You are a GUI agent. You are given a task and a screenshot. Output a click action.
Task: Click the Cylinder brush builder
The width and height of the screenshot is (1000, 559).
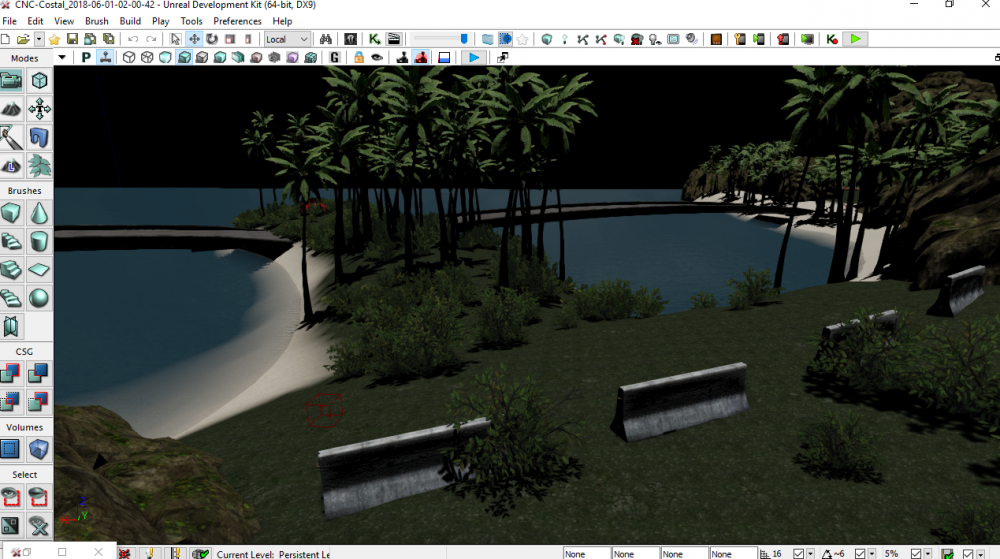pyautogui.click(x=40, y=242)
